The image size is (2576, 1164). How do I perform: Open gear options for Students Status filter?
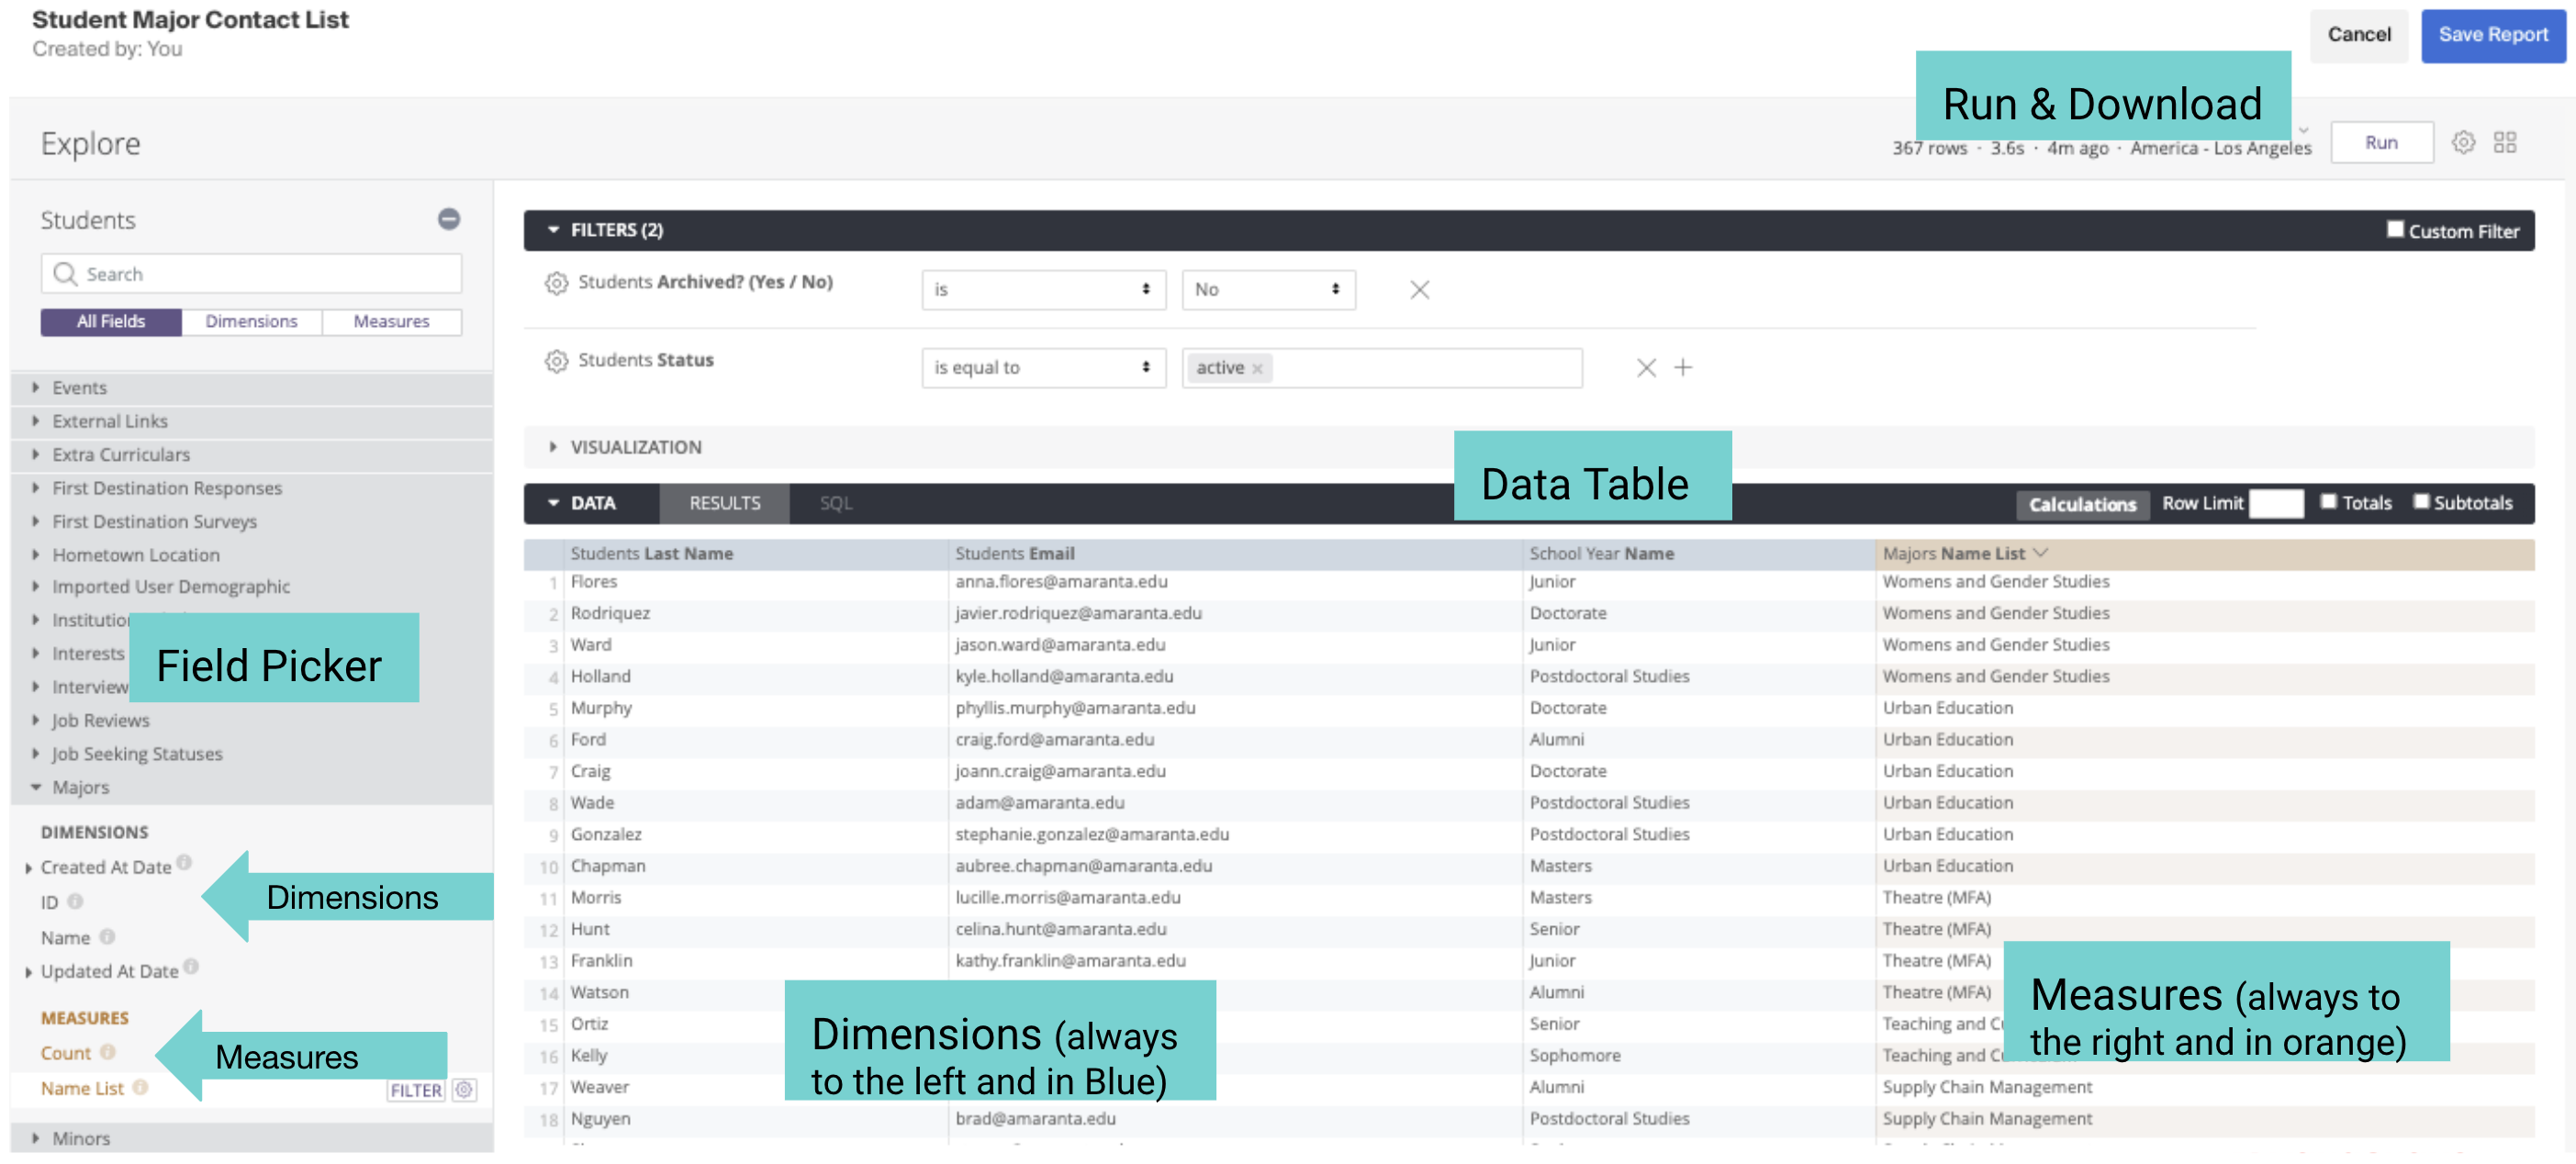point(556,361)
